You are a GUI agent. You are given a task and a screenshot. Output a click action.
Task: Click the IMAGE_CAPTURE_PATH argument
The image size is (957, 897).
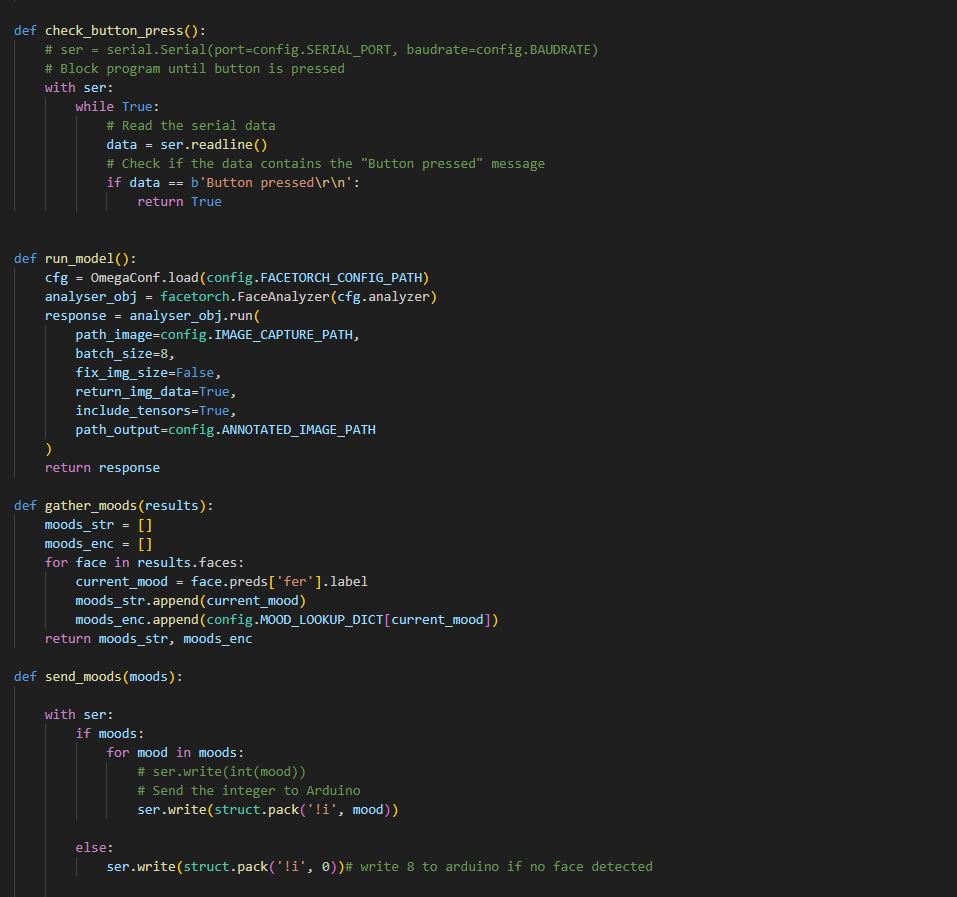tap(283, 334)
